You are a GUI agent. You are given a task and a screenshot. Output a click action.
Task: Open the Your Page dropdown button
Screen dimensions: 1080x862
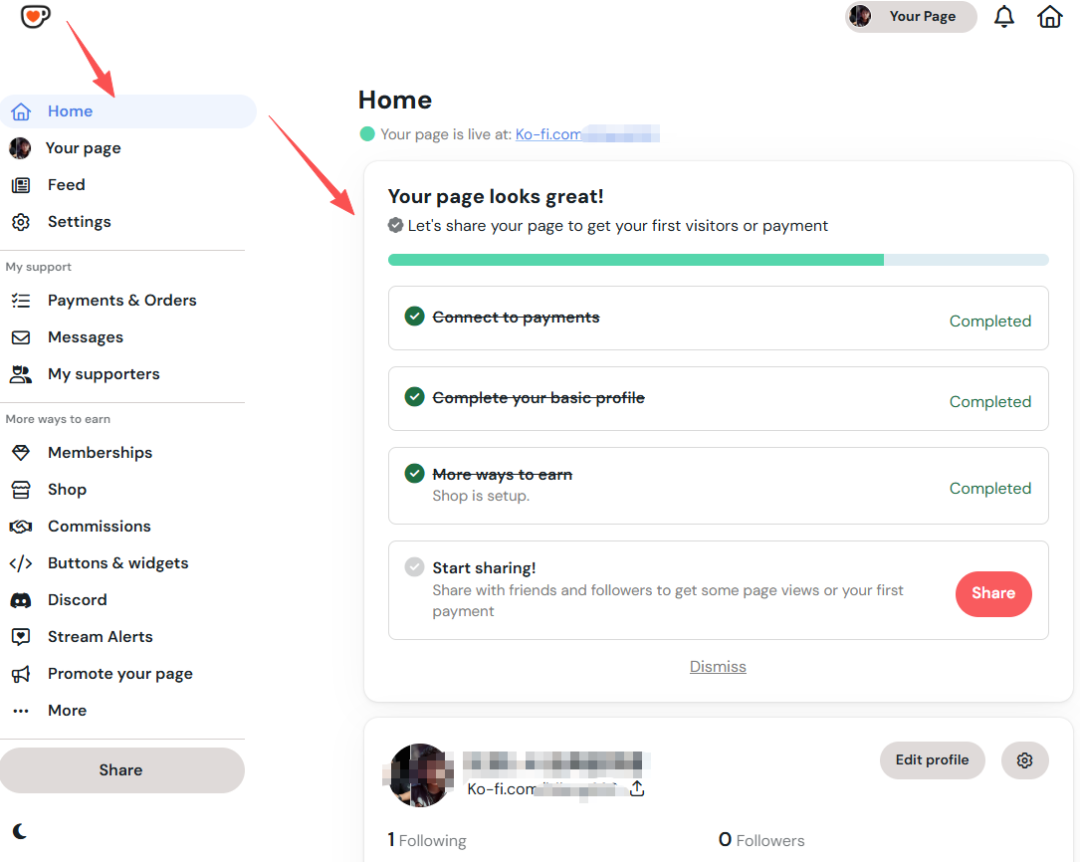tap(910, 17)
